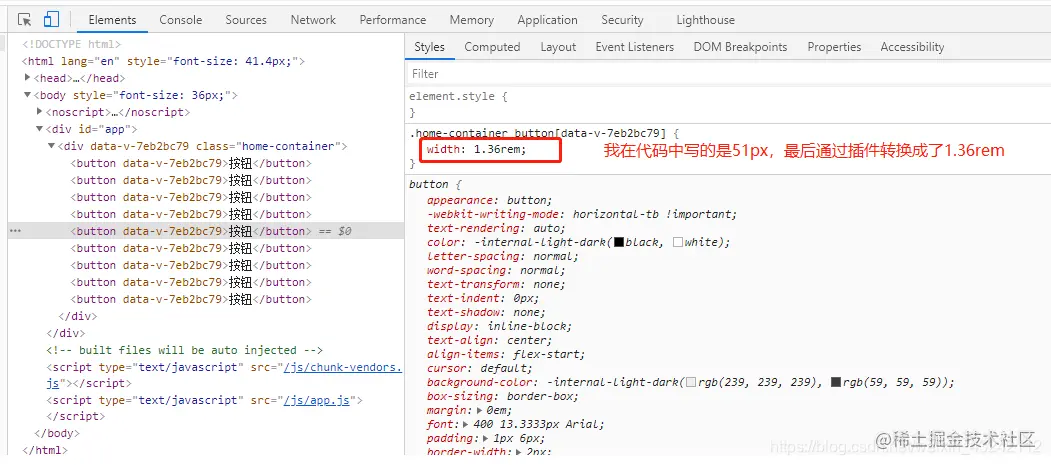The width and height of the screenshot is (1051, 465).
Task: Switch to the Network tab
Action: click(313, 20)
